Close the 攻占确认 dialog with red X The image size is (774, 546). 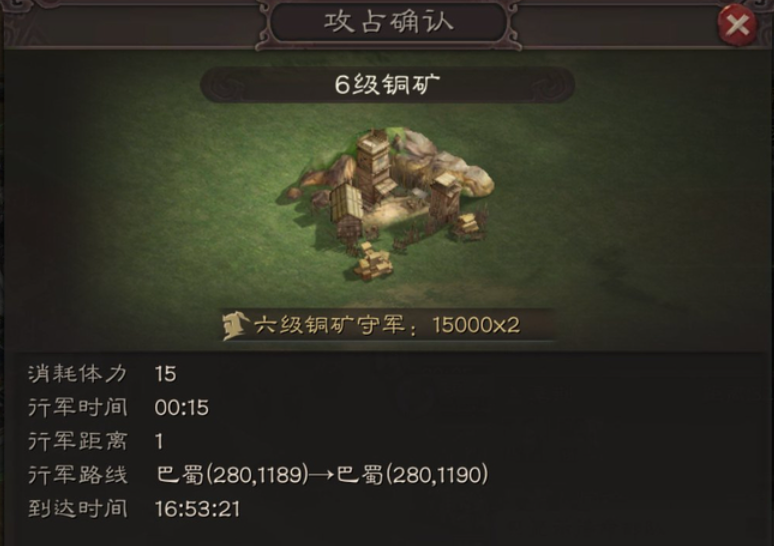coord(736,24)
